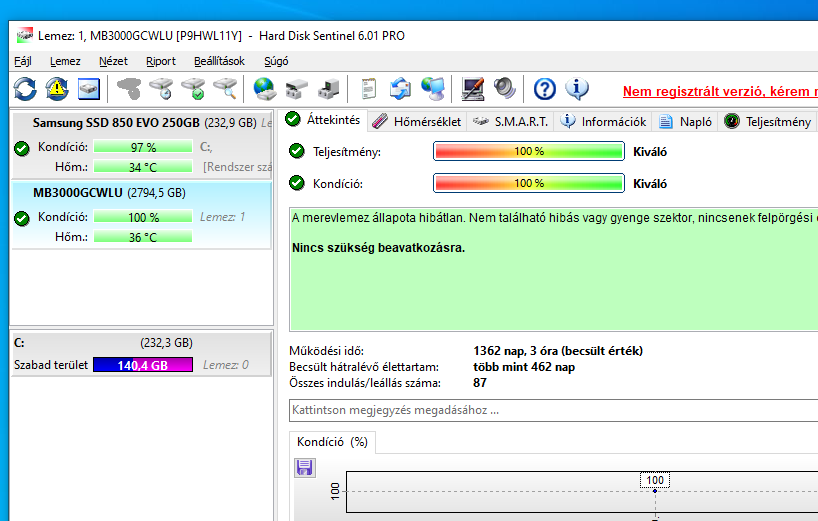Select the Samsung SSD 850 EVO 250GB disk
Viewport: 818px width, 521px height.
click(141, 145)
